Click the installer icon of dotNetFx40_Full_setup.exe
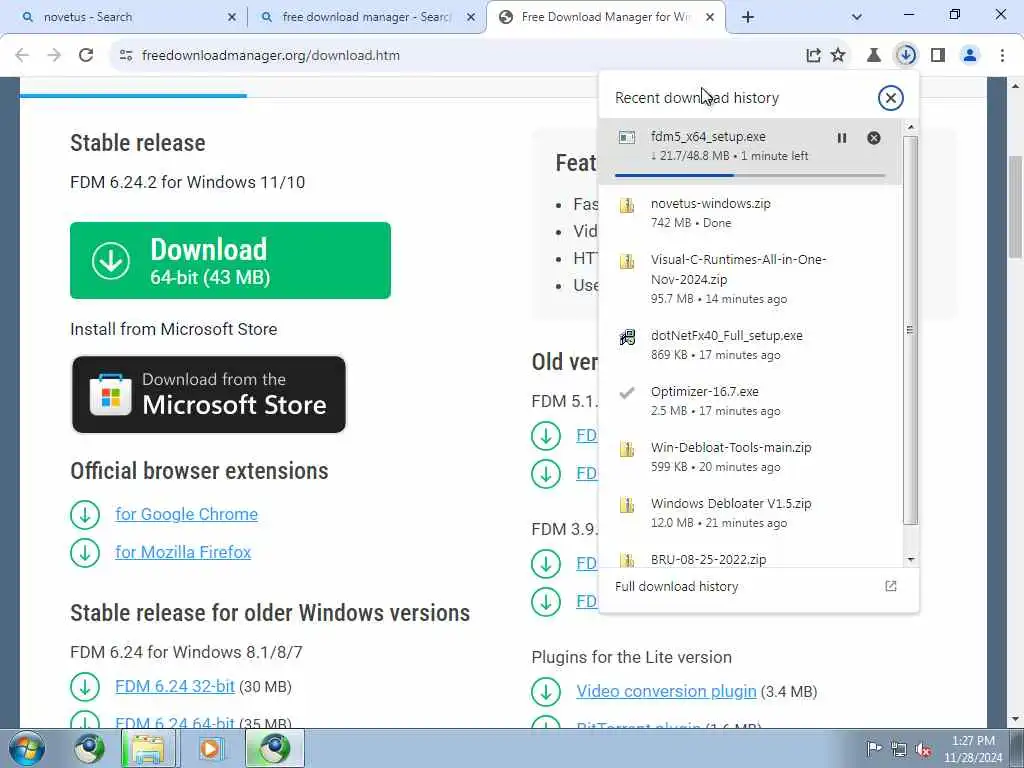 627,338
